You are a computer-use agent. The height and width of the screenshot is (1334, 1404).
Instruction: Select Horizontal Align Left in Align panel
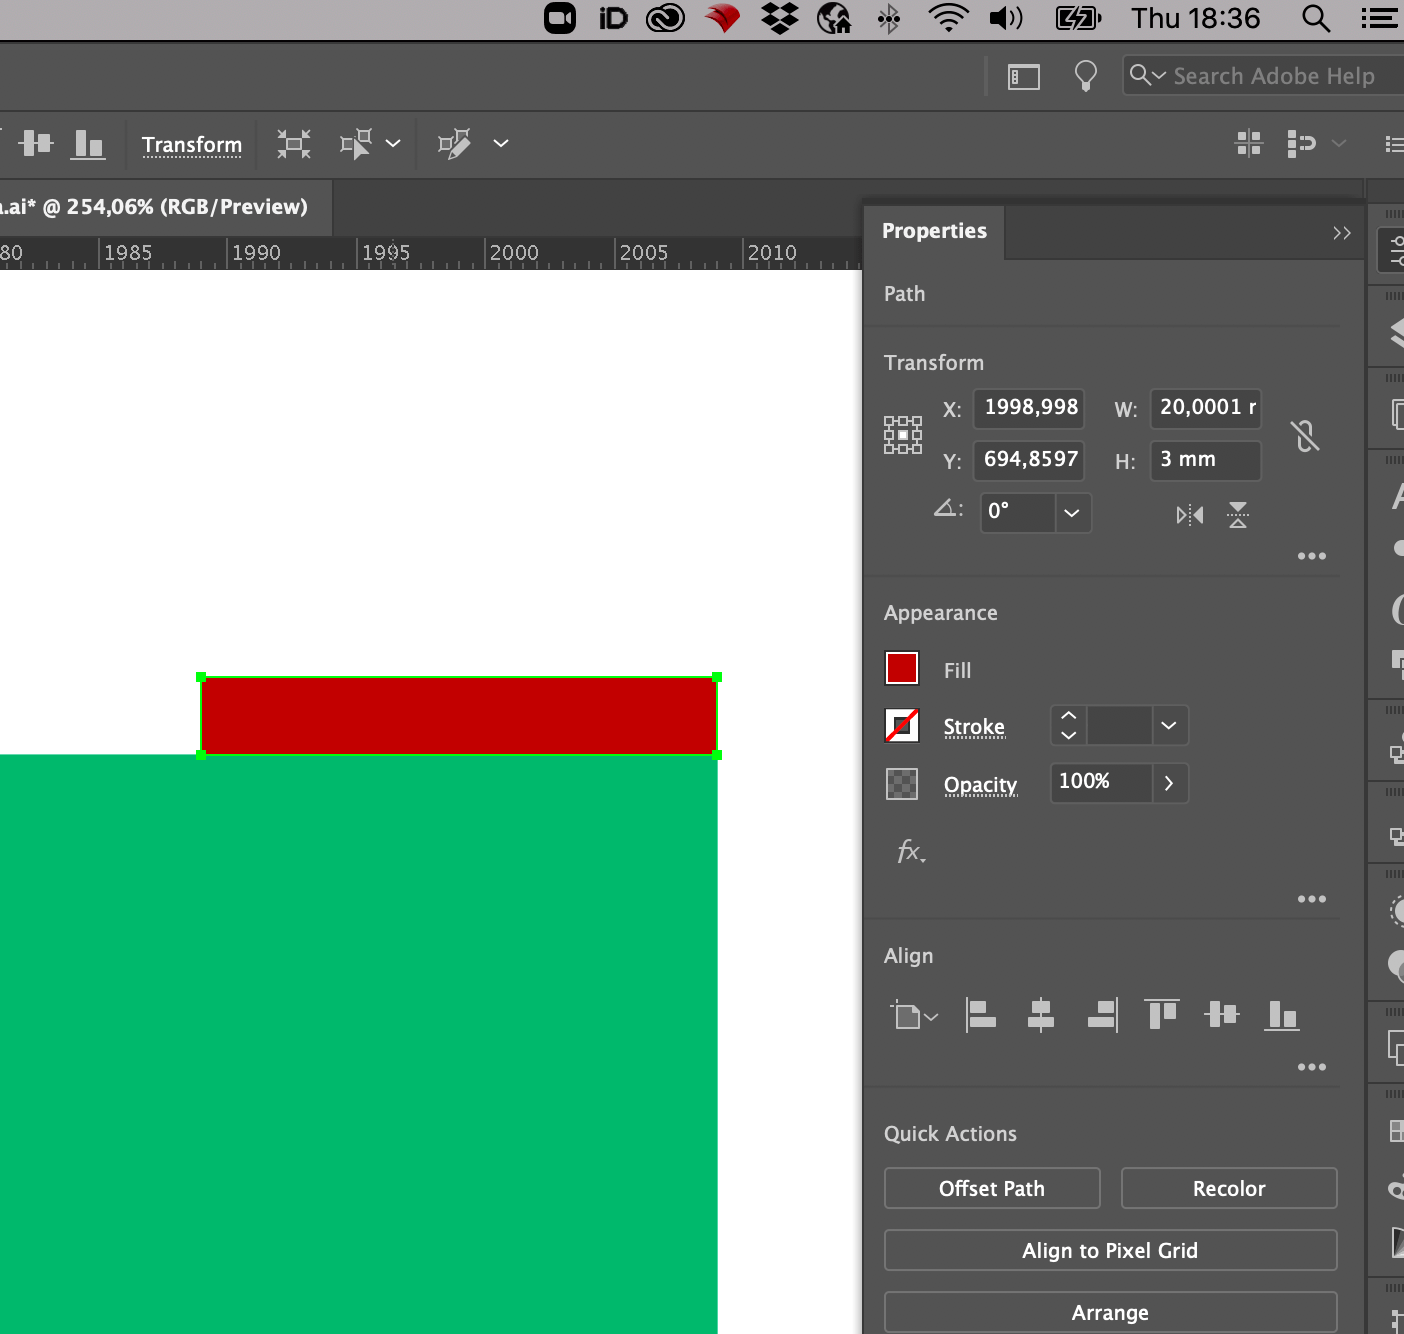pyautogui.click(x=980, y=1014)
